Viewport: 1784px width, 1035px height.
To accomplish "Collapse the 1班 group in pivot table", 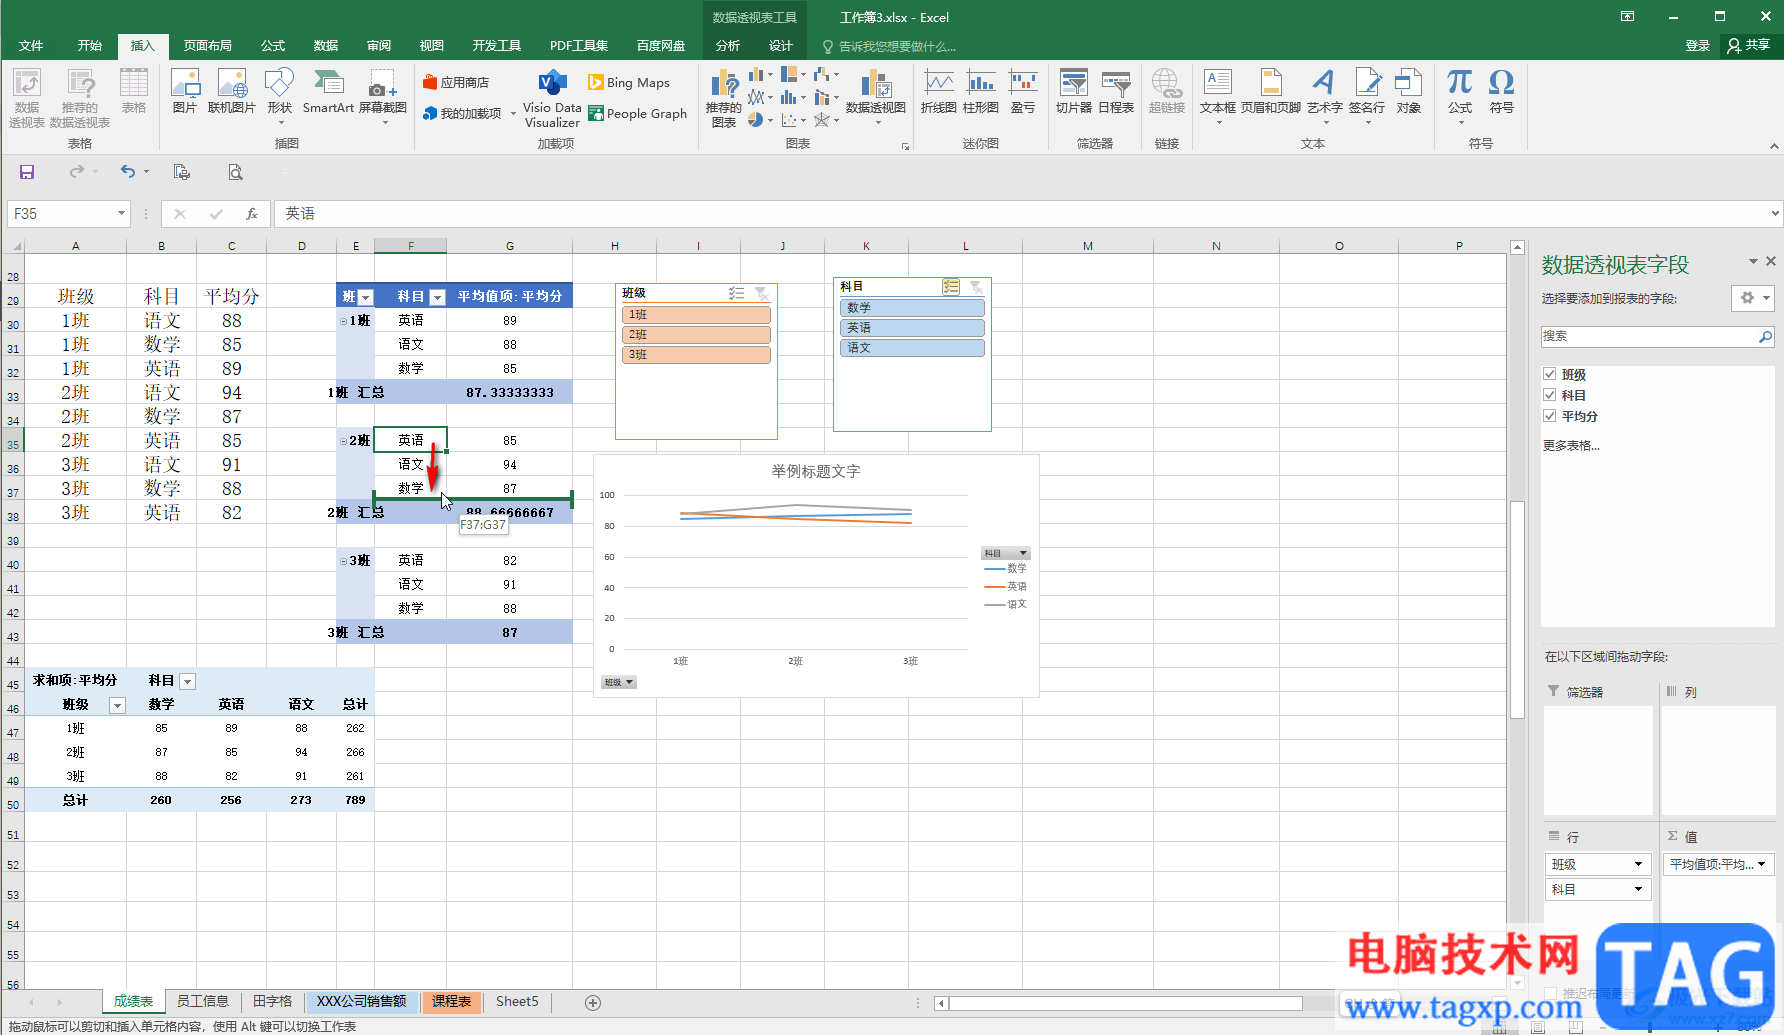I will click(343, 321).
